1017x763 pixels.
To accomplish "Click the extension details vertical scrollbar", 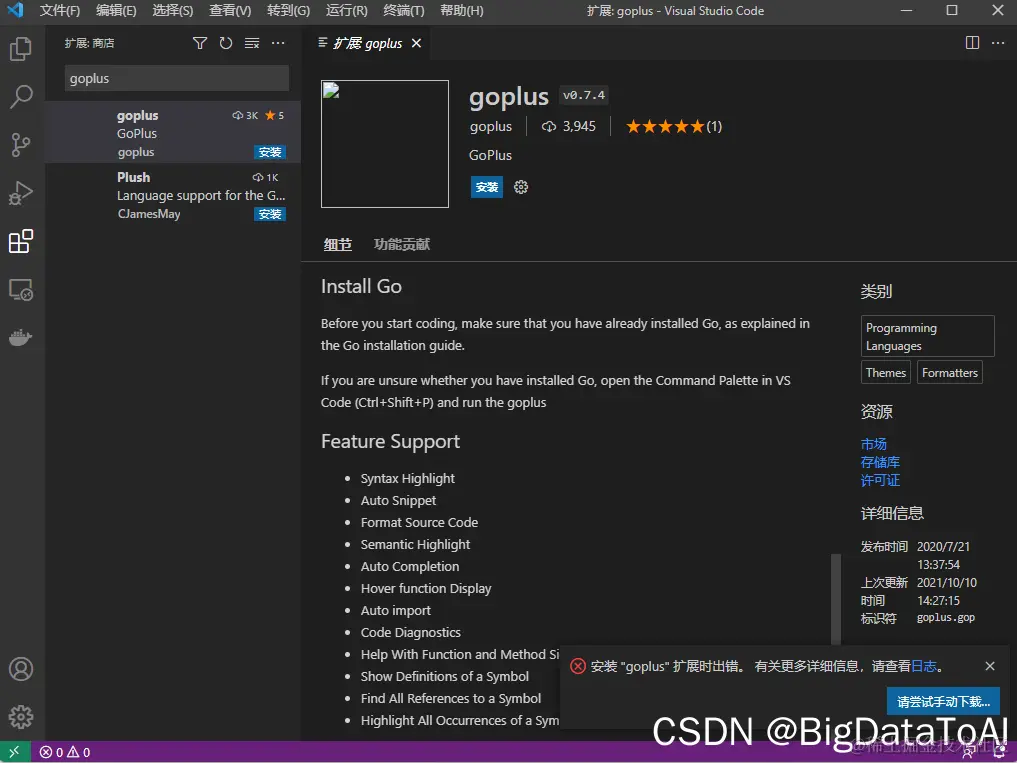I will click(x=836, y=598).
